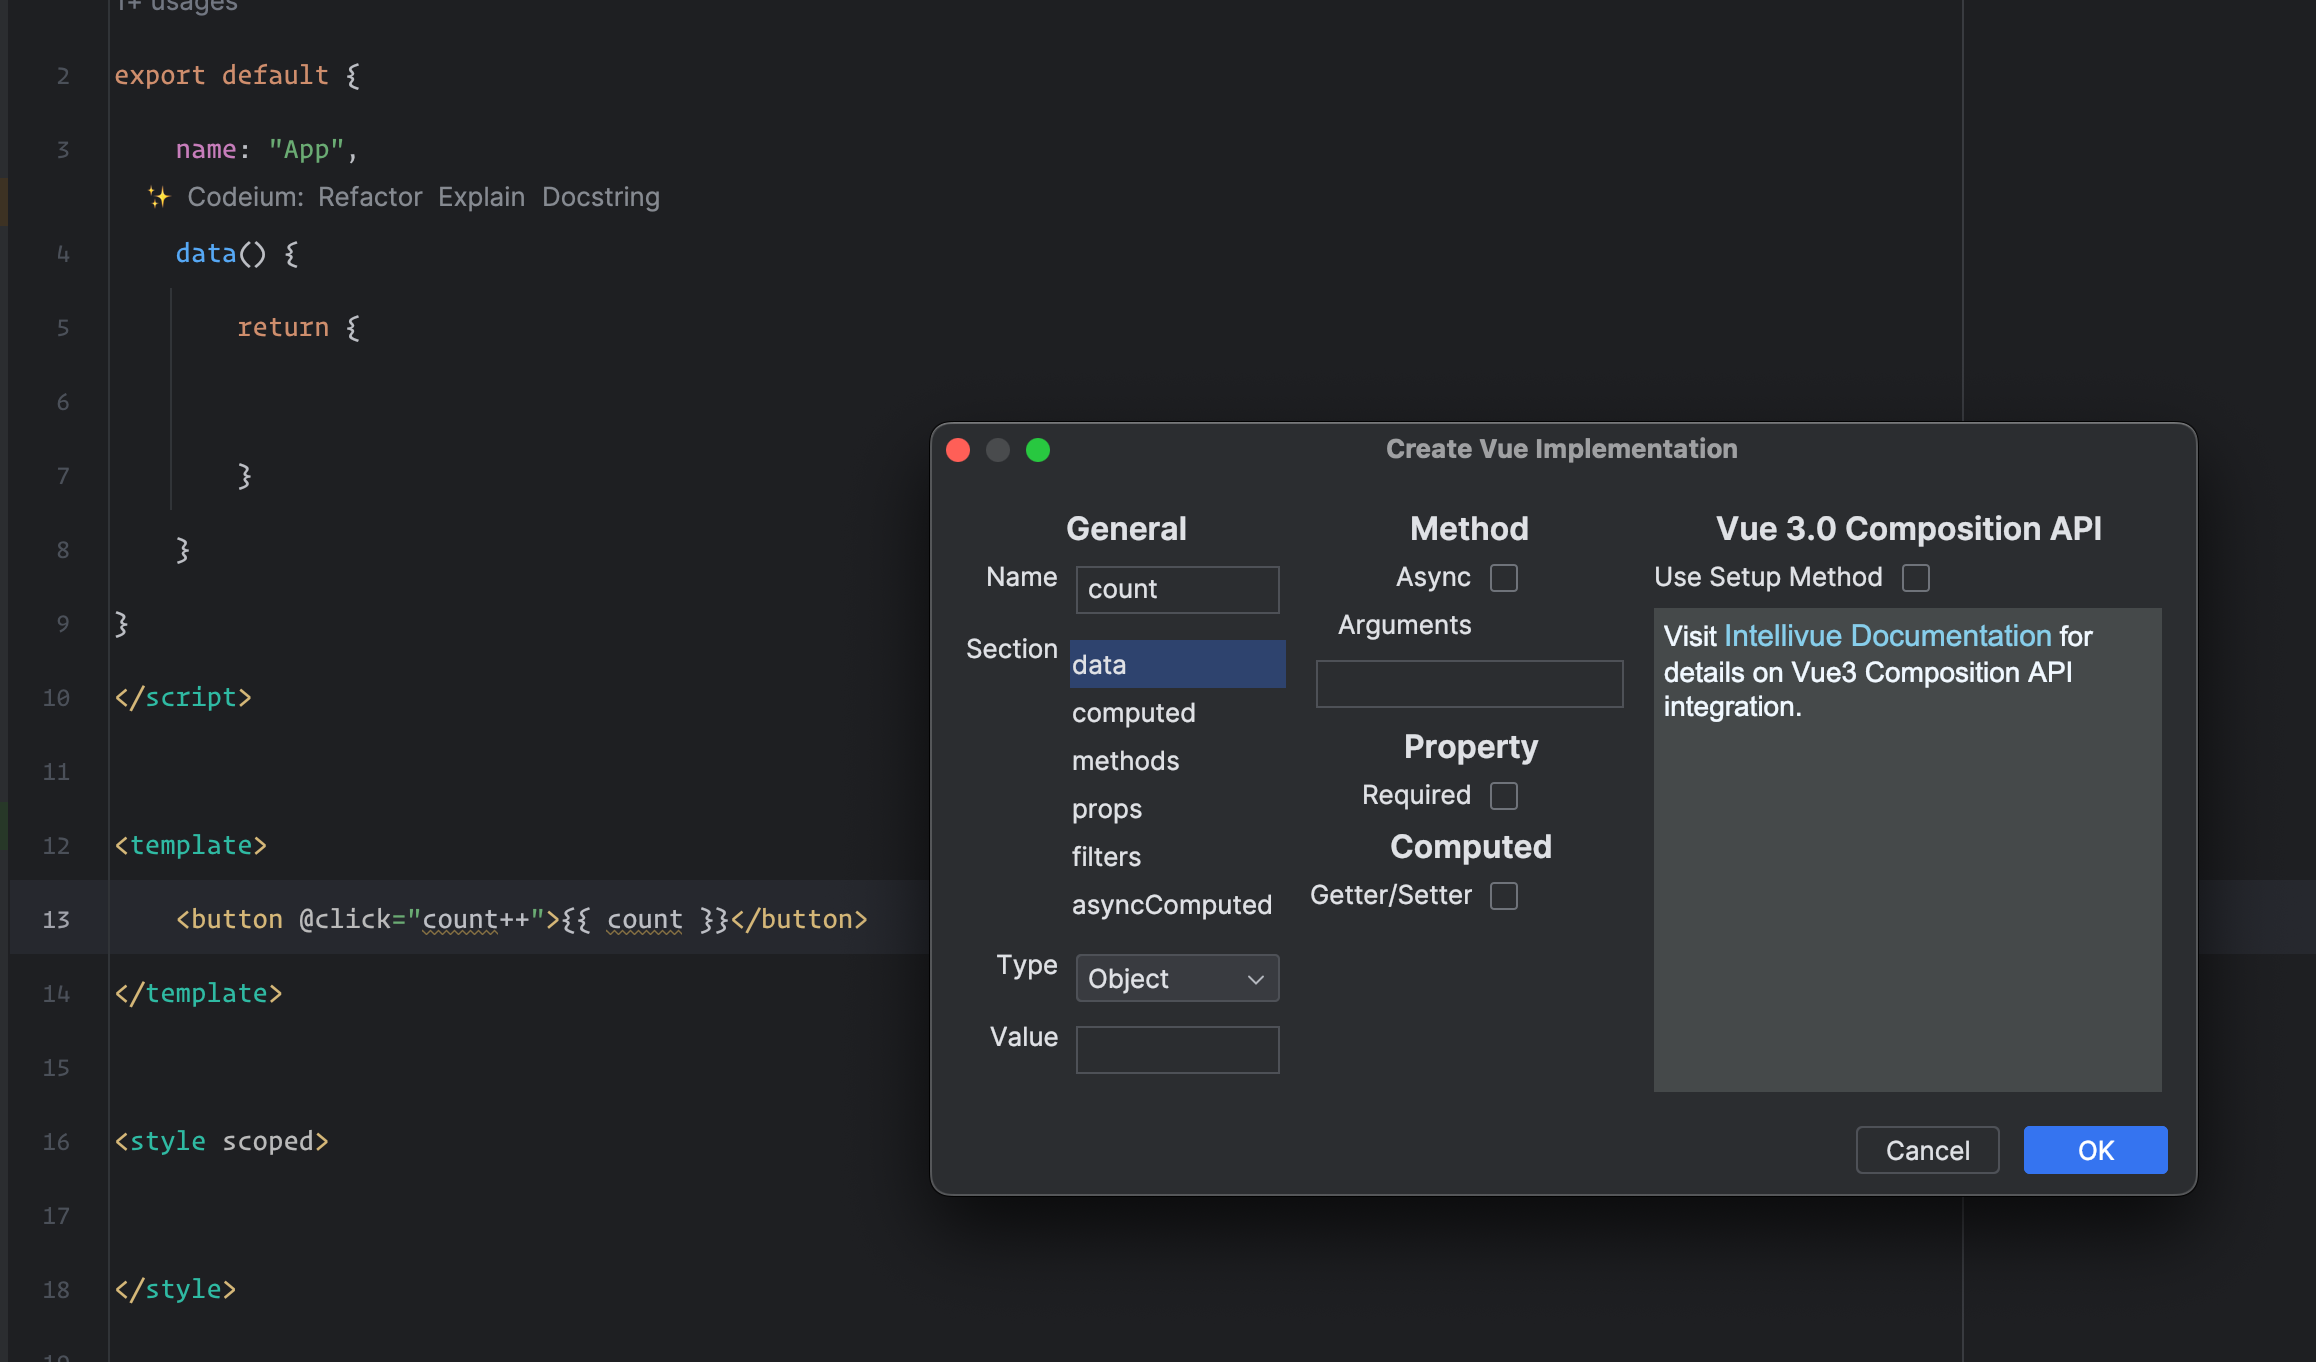2316x1362 pixels.
Task: Select methods in Section list
Action: coord(1177,760)
